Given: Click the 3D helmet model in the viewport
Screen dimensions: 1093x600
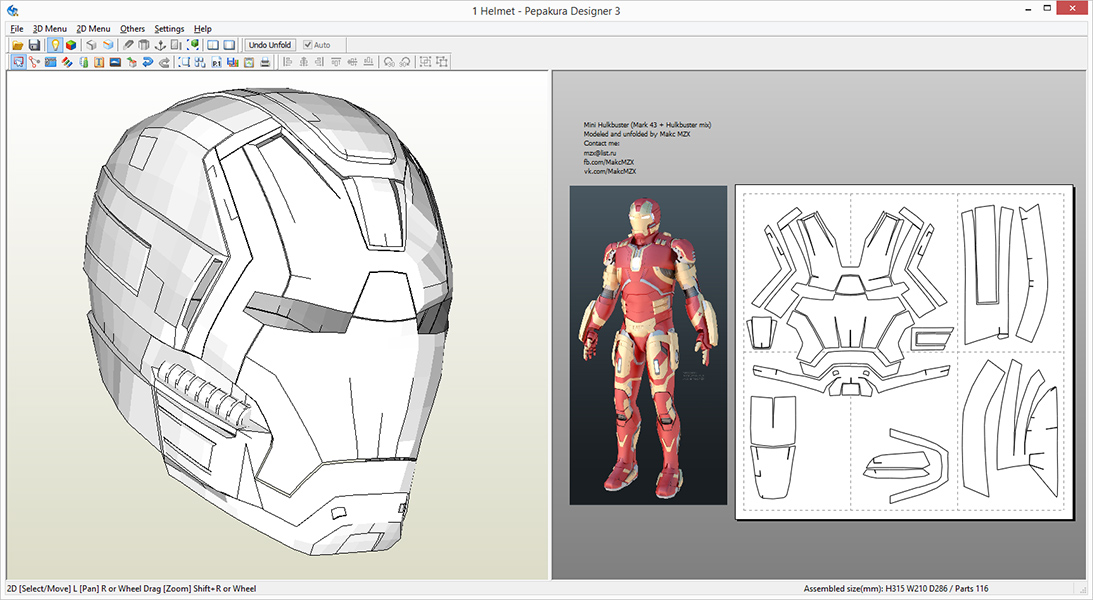Looking at the screenshot, I should [x=268, y=321].
